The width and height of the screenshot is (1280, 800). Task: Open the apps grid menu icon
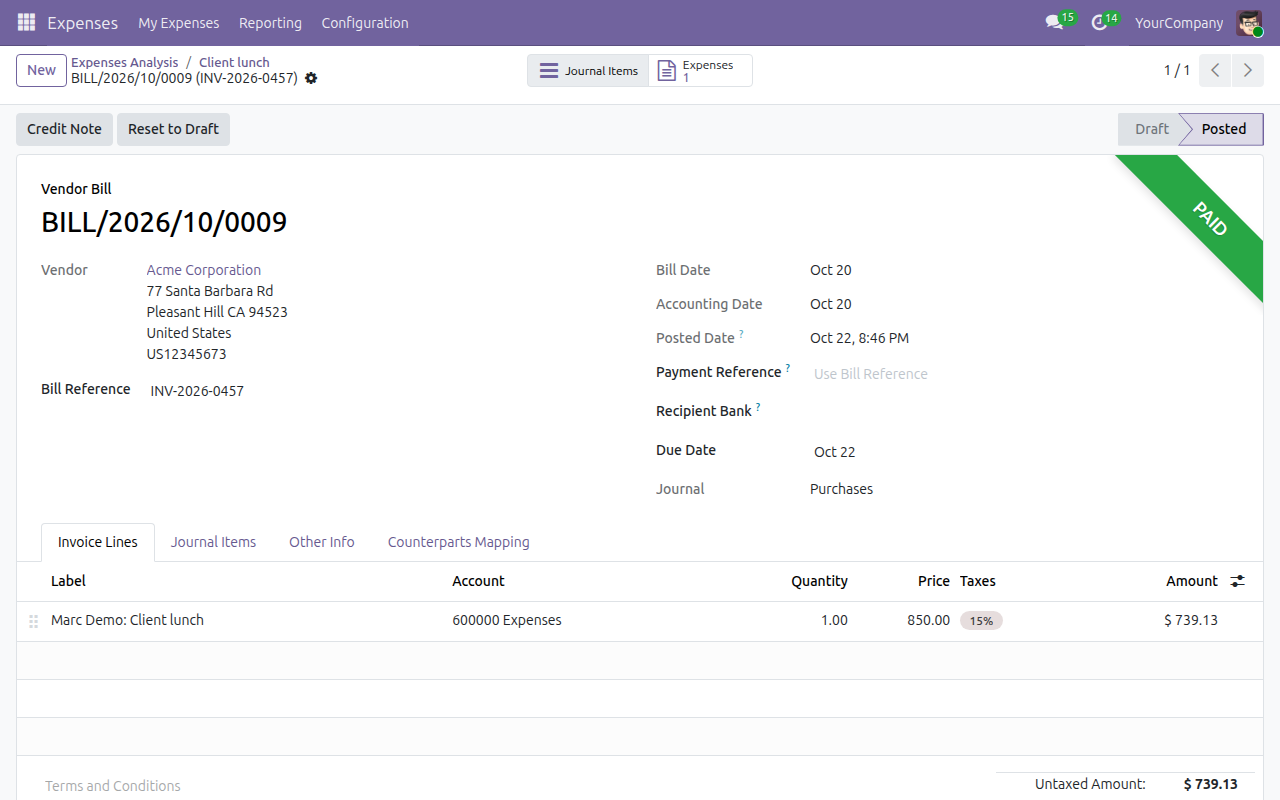pos(26,22)
